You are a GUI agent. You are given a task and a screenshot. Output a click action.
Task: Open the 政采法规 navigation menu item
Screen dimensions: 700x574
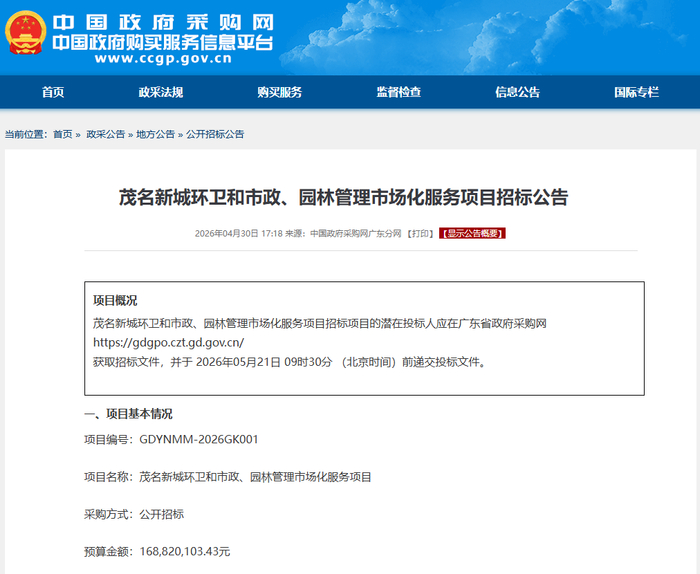coord(161,92)
